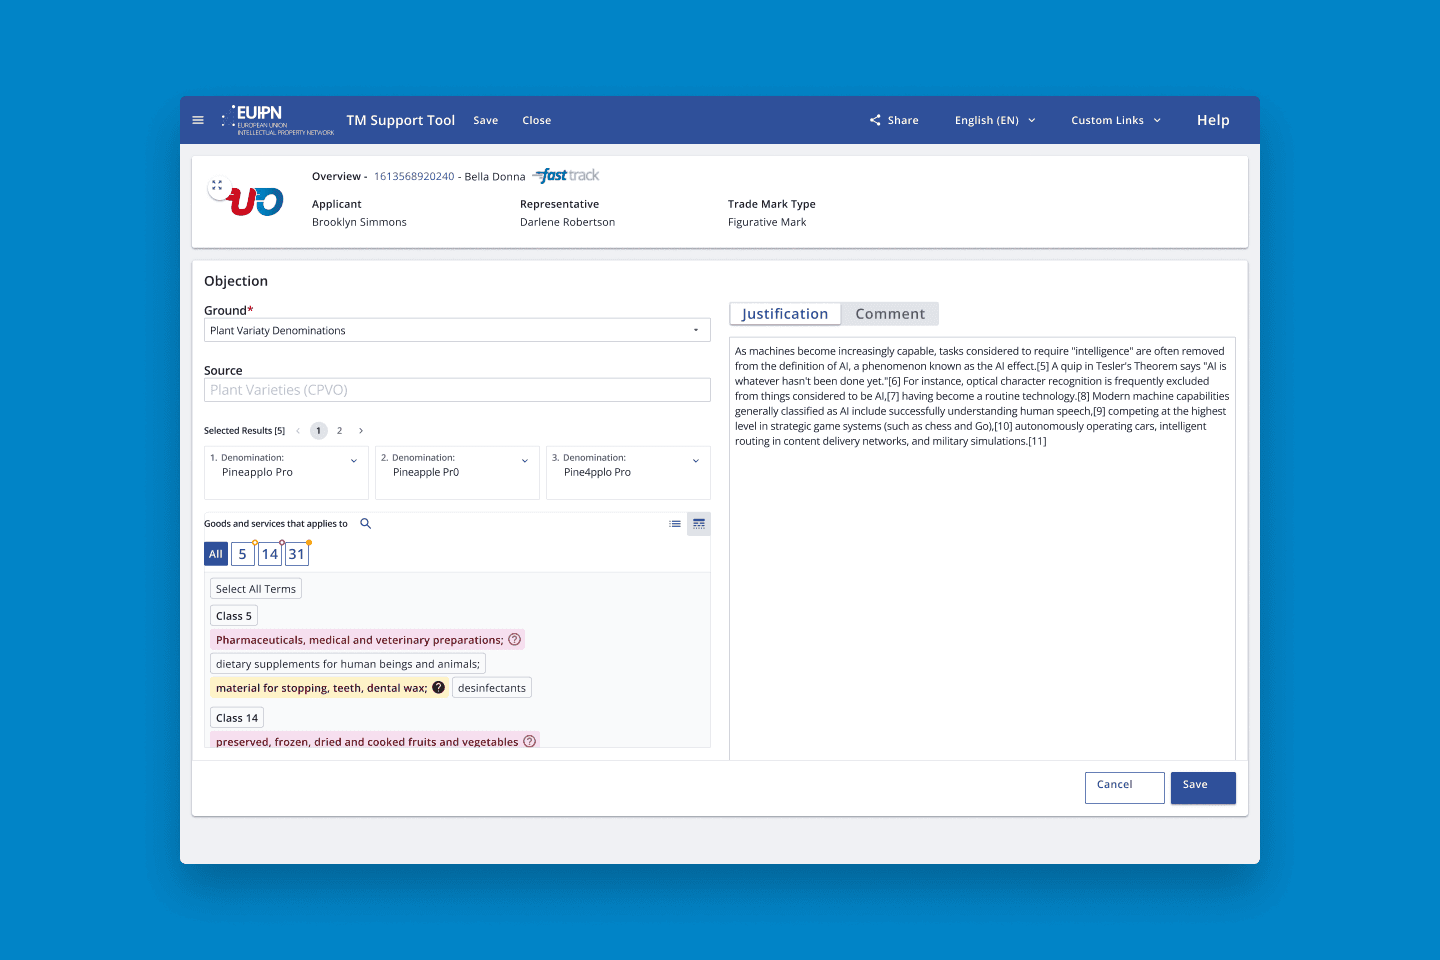Expand the Pineapplo Pro denomination card
Viewport: 1440px width, 960px height.
(x=354, y=461)
